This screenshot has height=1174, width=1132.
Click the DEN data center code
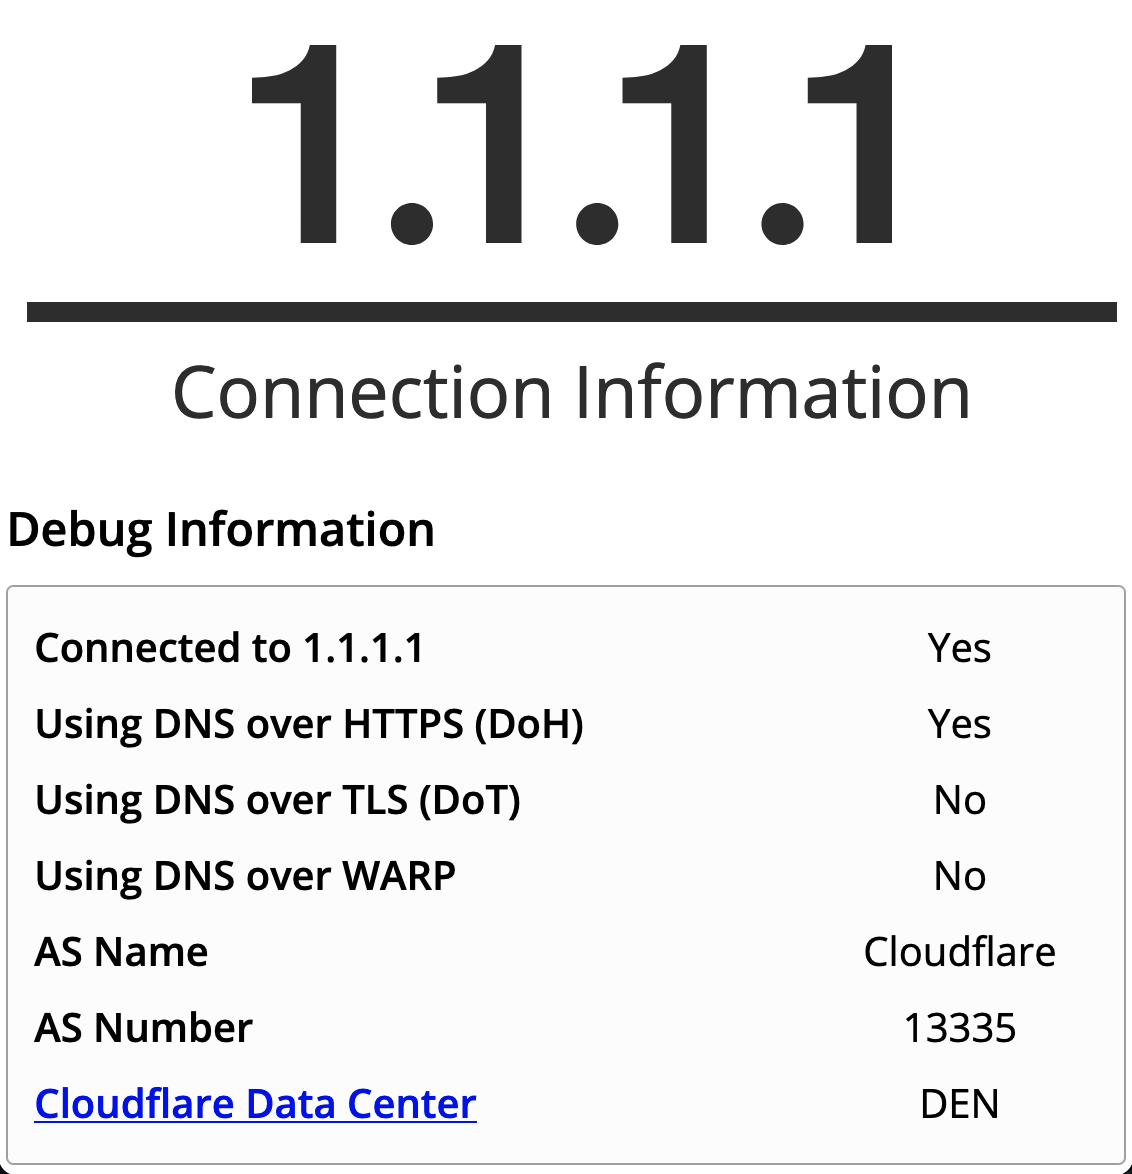pyautogui.click(x=960, y=1104)
